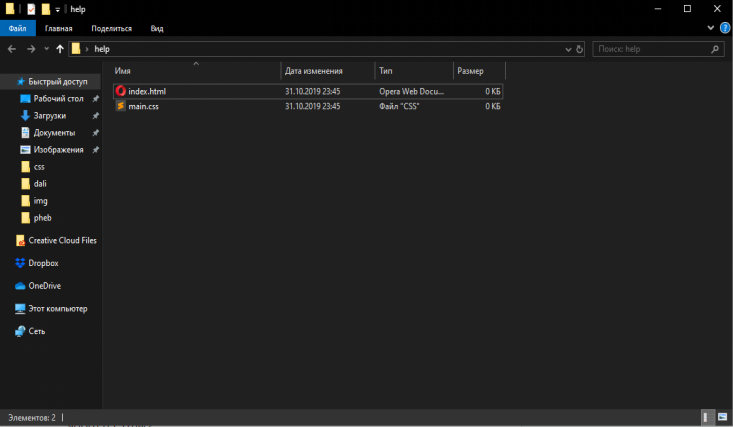Sort files by Имя column
This screenshot has width=733, height=427.
[x=196, y=71]
